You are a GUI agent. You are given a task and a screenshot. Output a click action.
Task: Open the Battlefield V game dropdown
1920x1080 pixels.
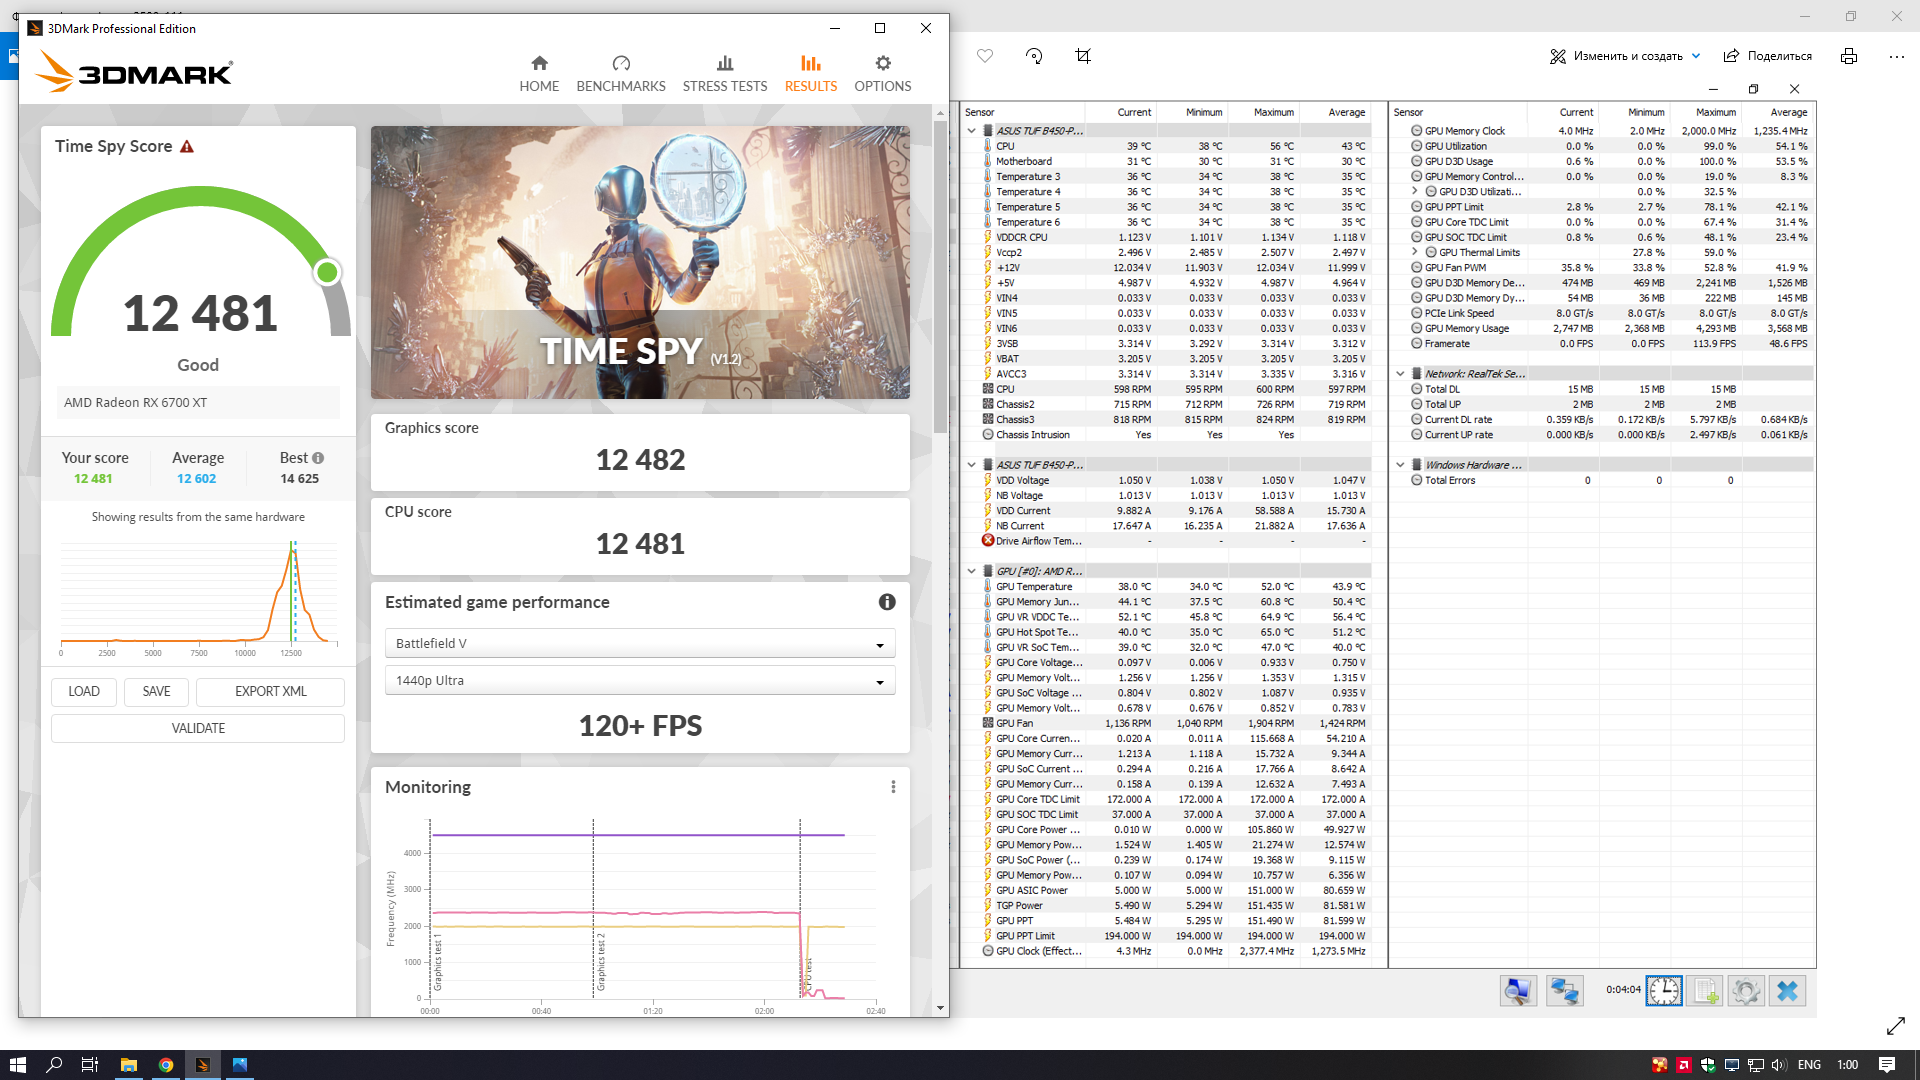pyautogui.click(x=640, y=643)
